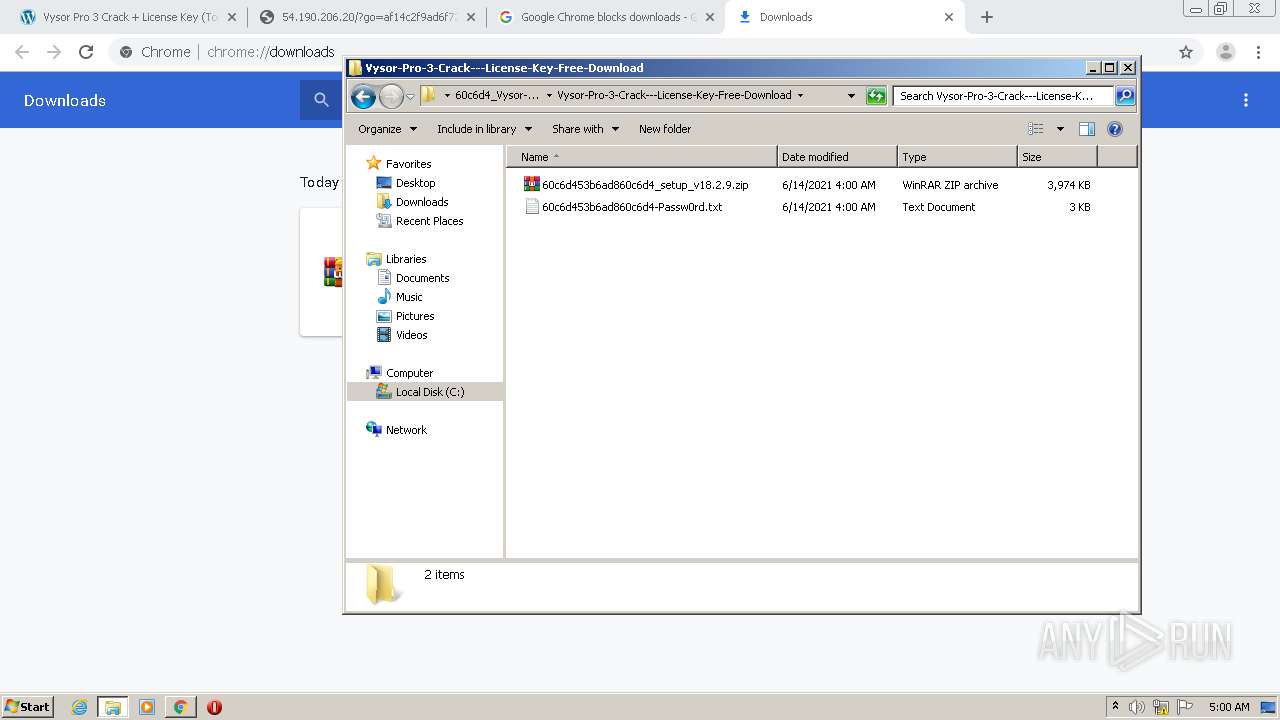Click the search magnifier icon in Explorer
The width and height of the screenshot is (1280, 720).
pos(1125,96)
